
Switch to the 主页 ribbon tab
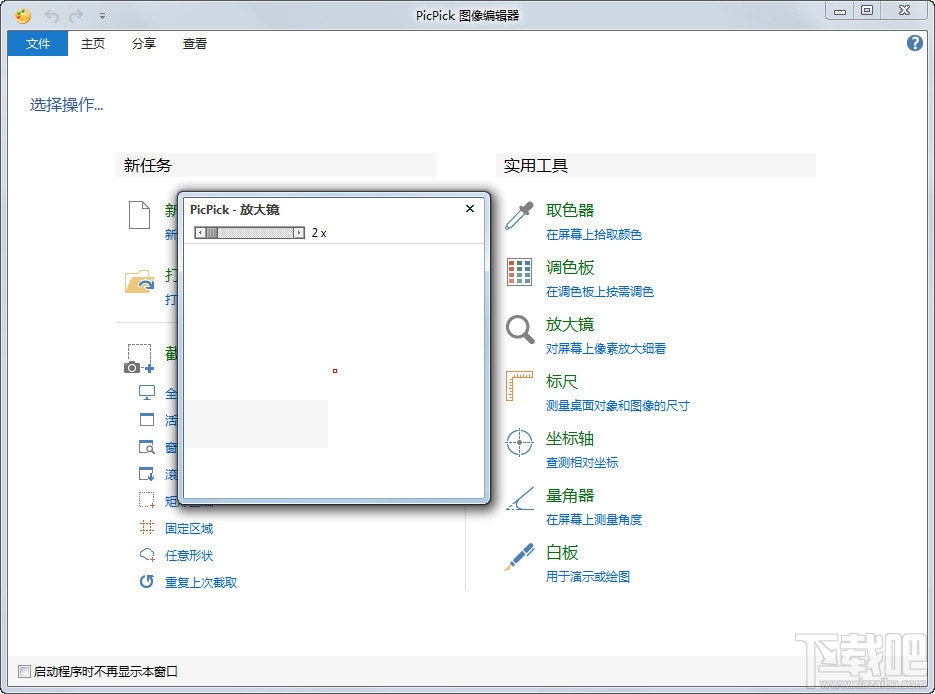92,43
